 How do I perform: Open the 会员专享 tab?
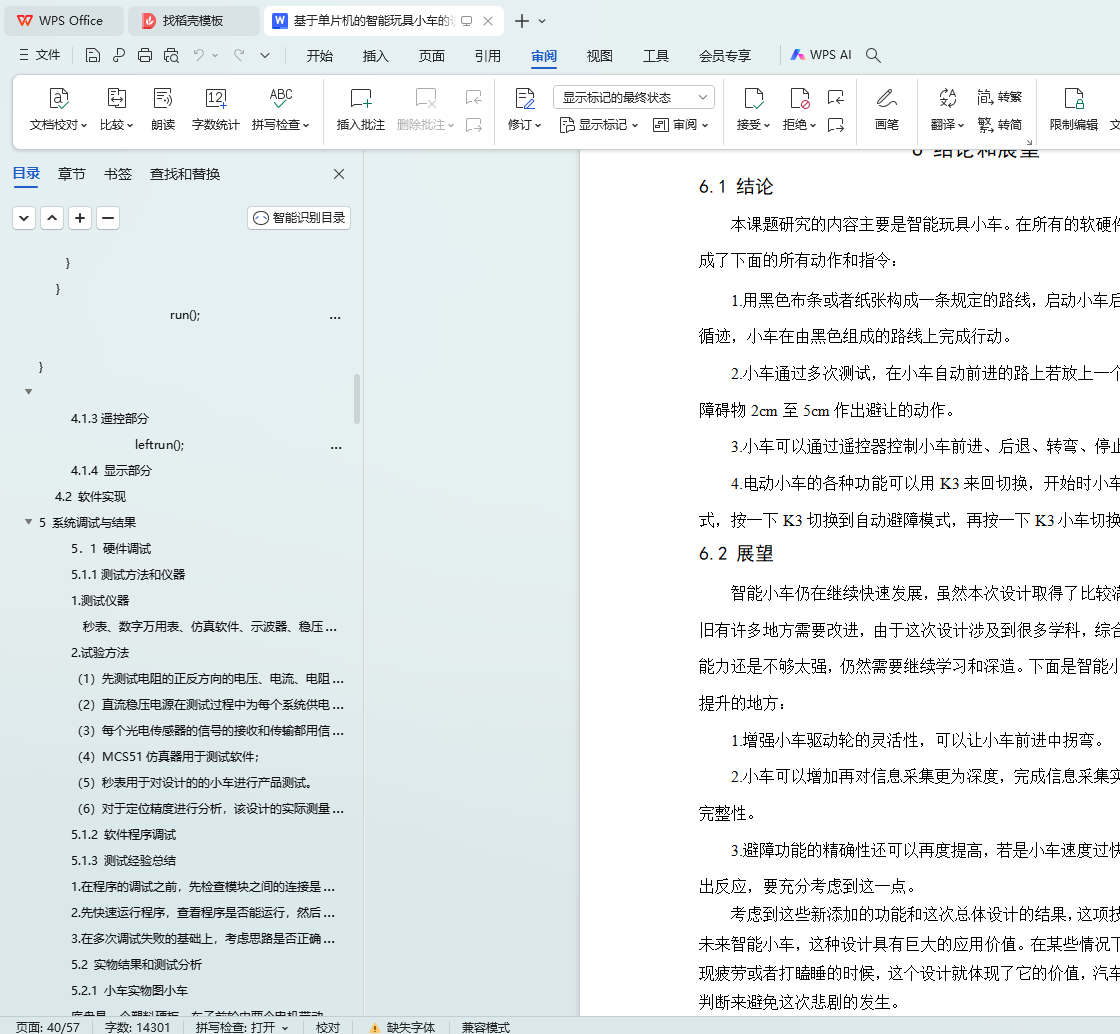[725, 56]
